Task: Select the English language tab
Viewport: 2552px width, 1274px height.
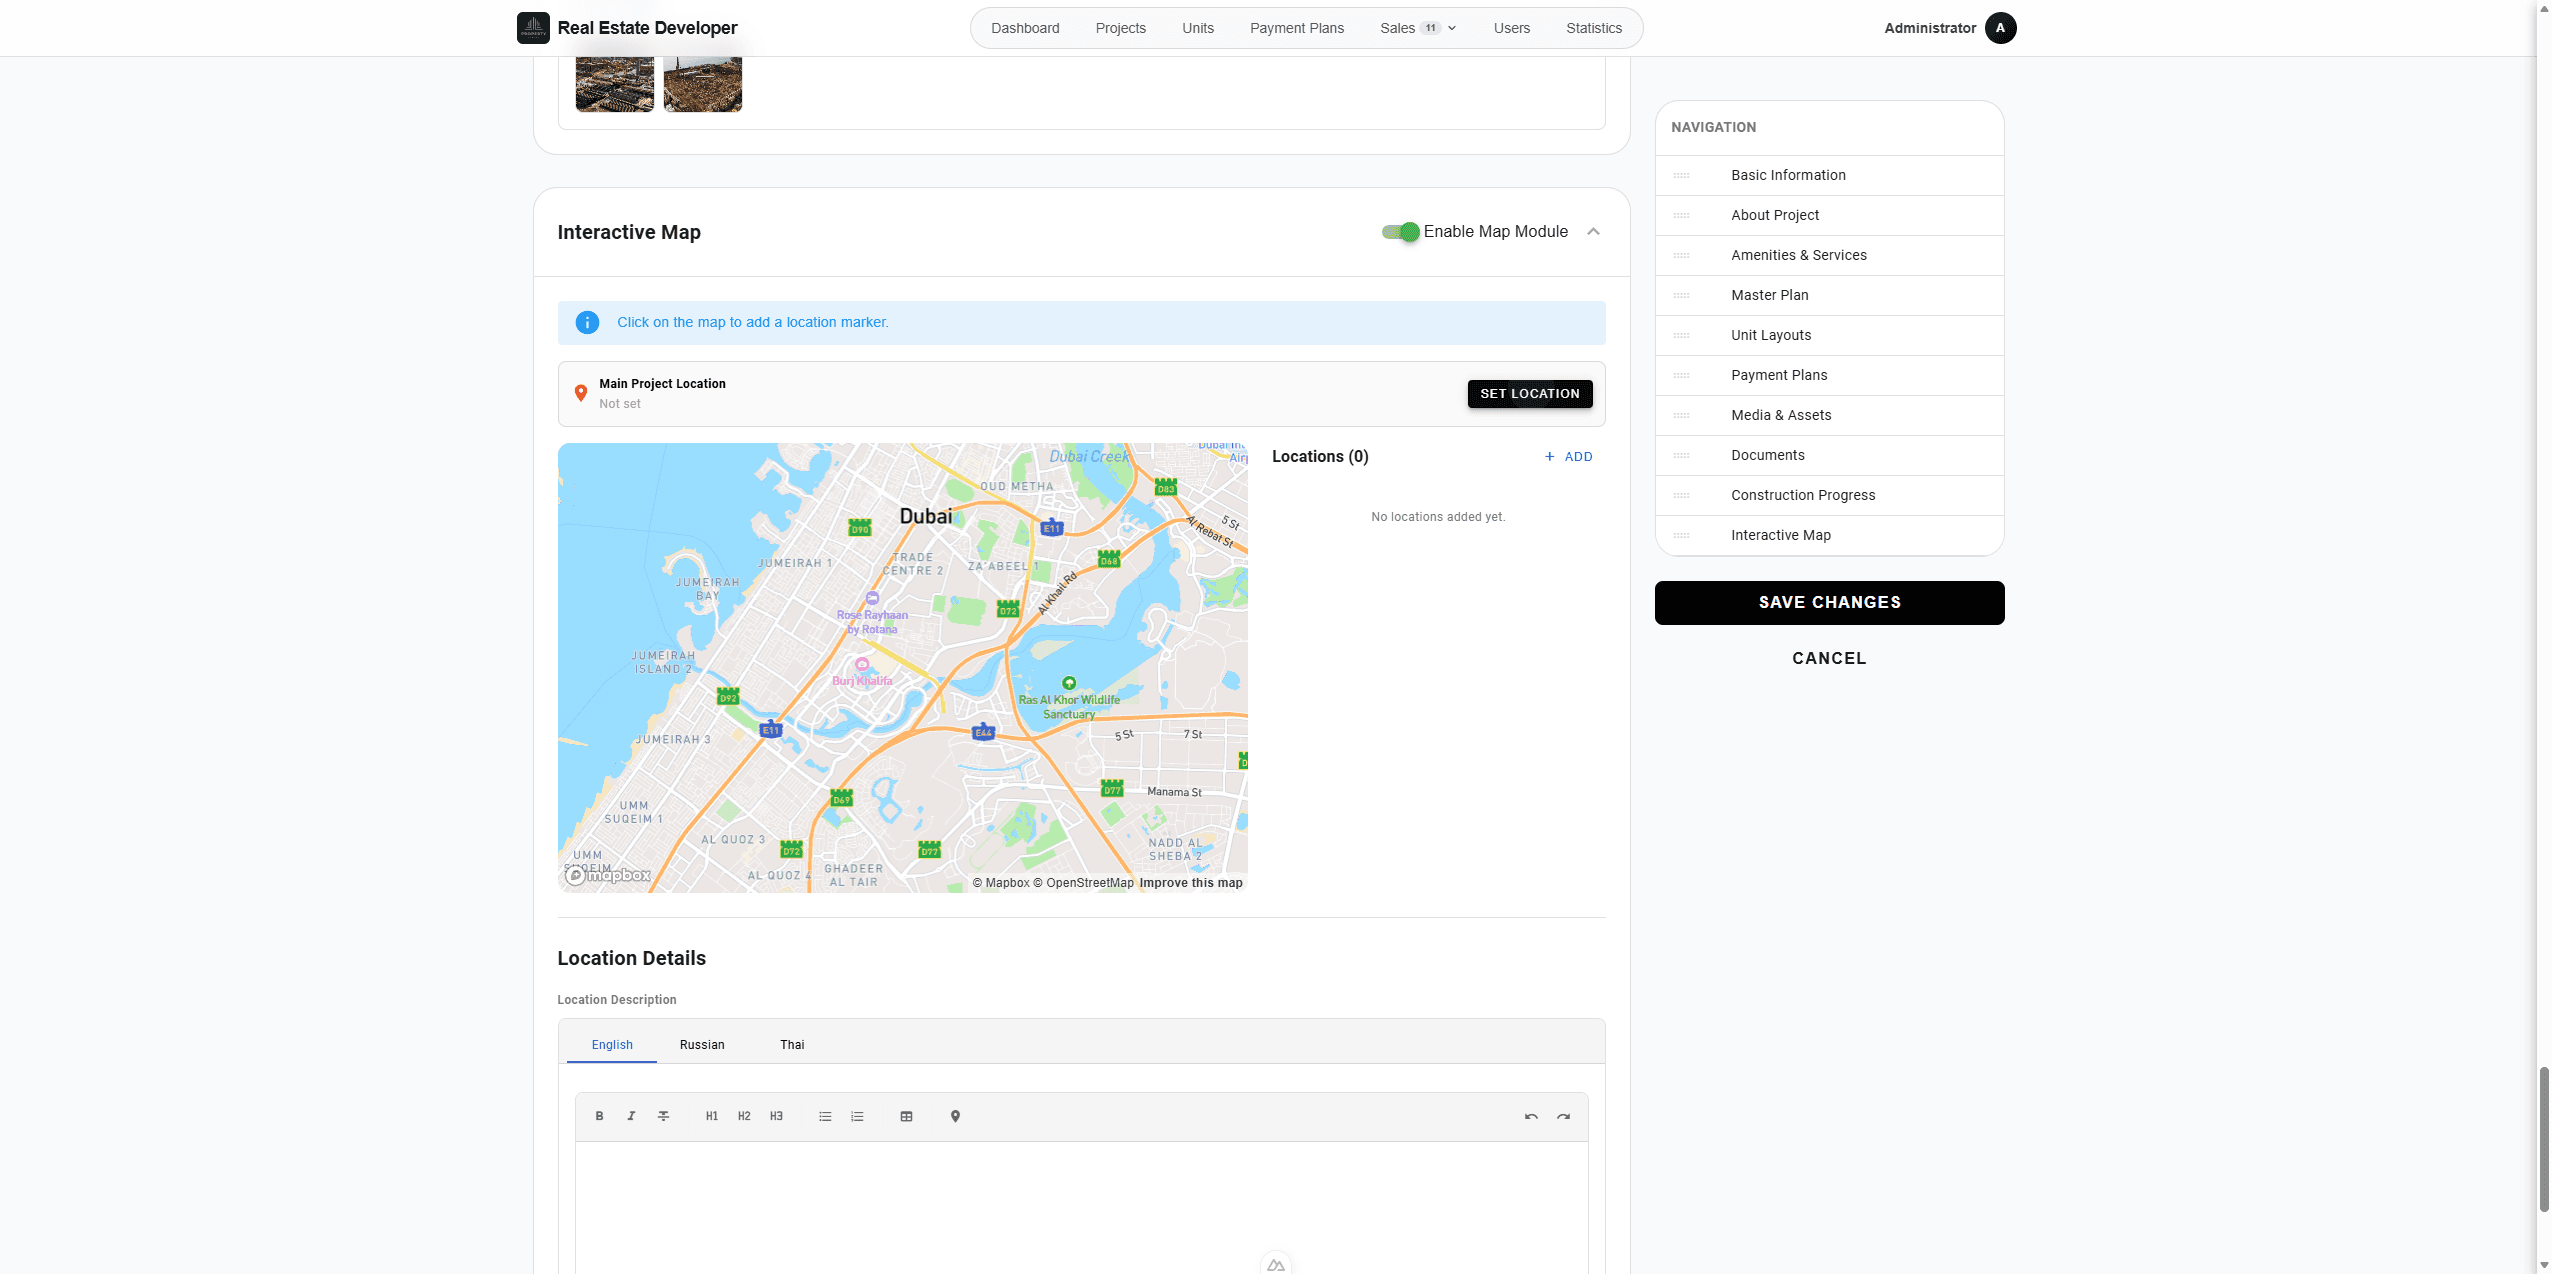Action: pos(612,1044)
